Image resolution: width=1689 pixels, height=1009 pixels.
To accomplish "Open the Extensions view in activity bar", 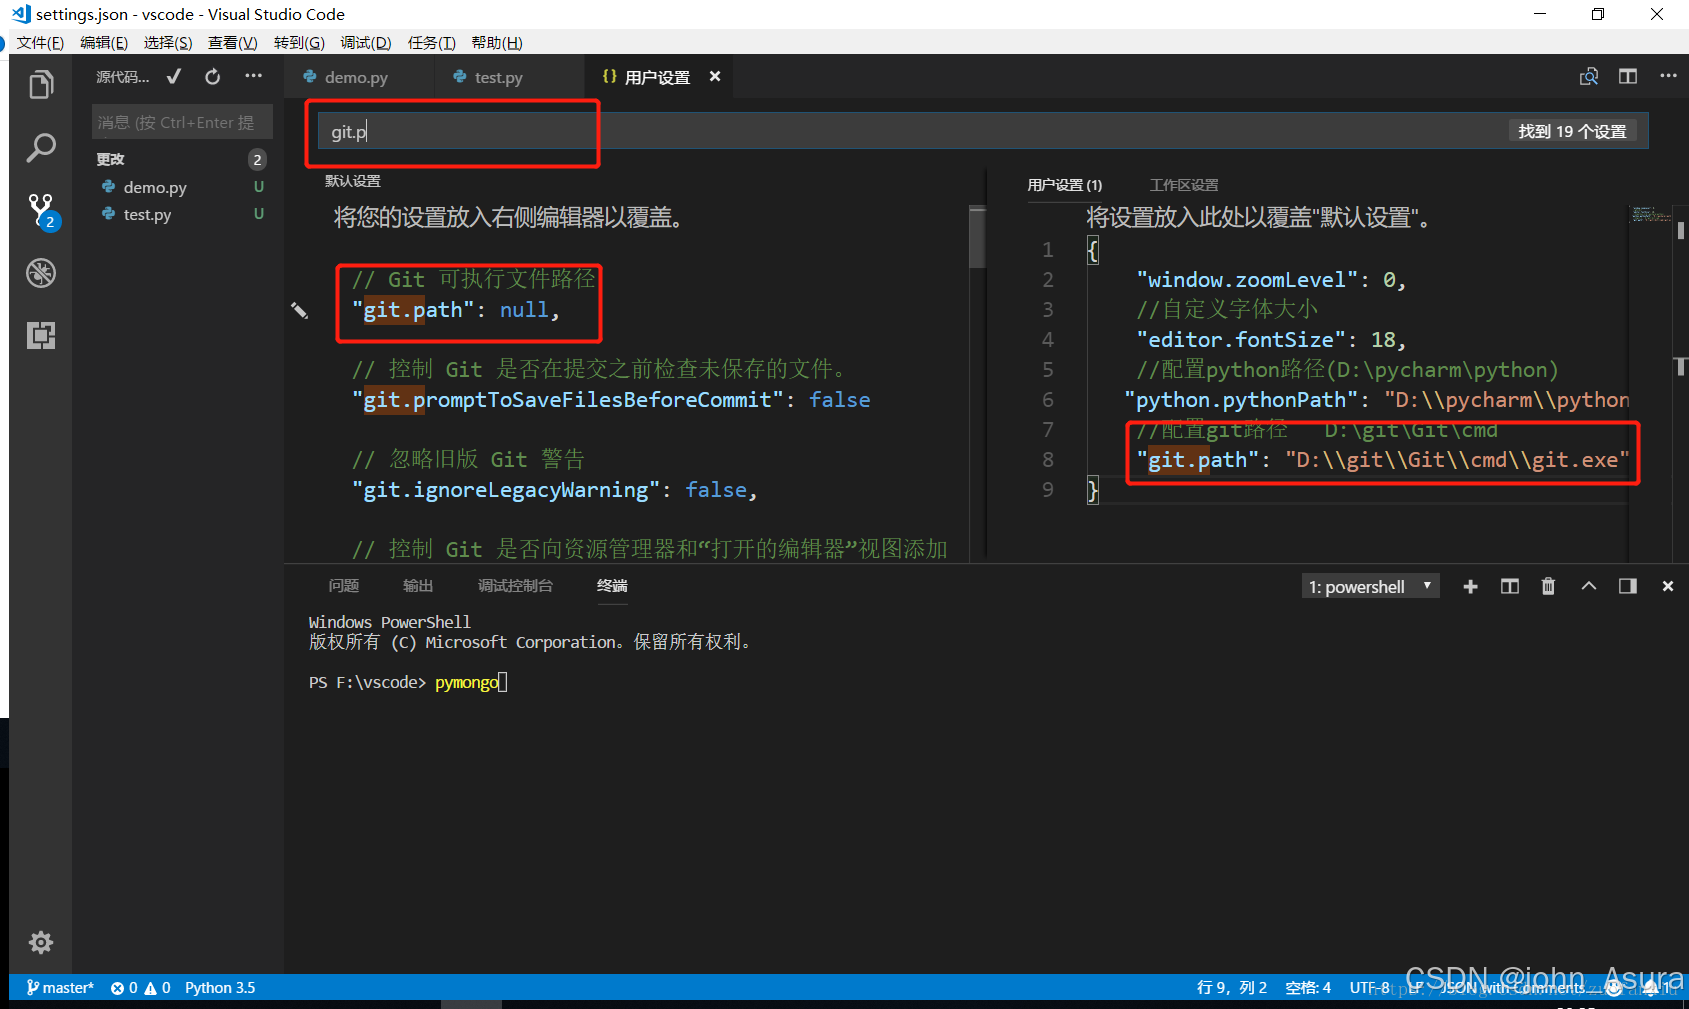I will tap(41, 335).
